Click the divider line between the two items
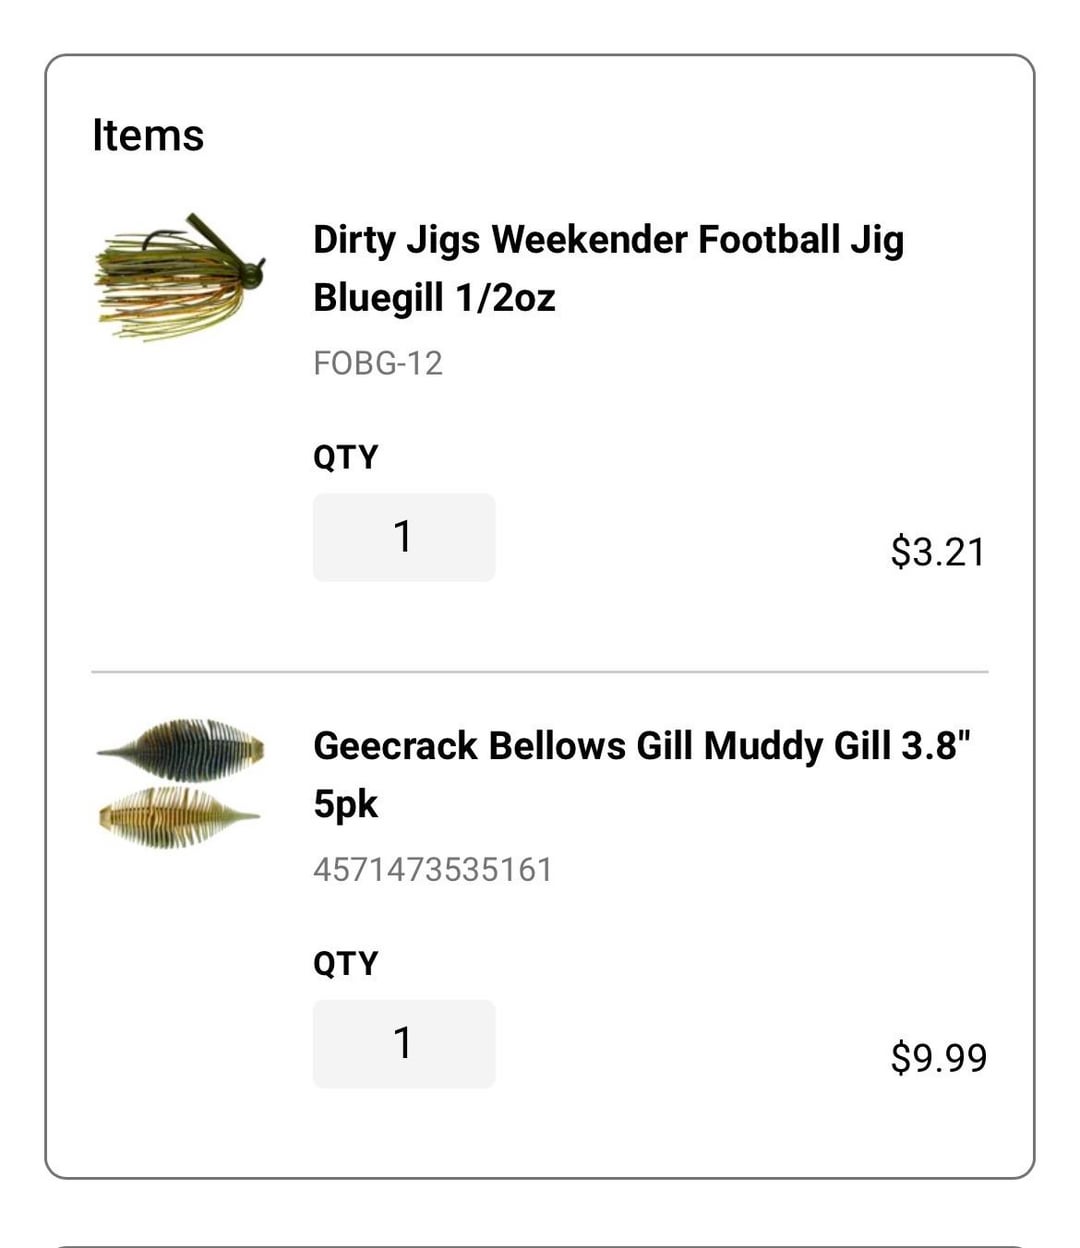 point(540,672)
